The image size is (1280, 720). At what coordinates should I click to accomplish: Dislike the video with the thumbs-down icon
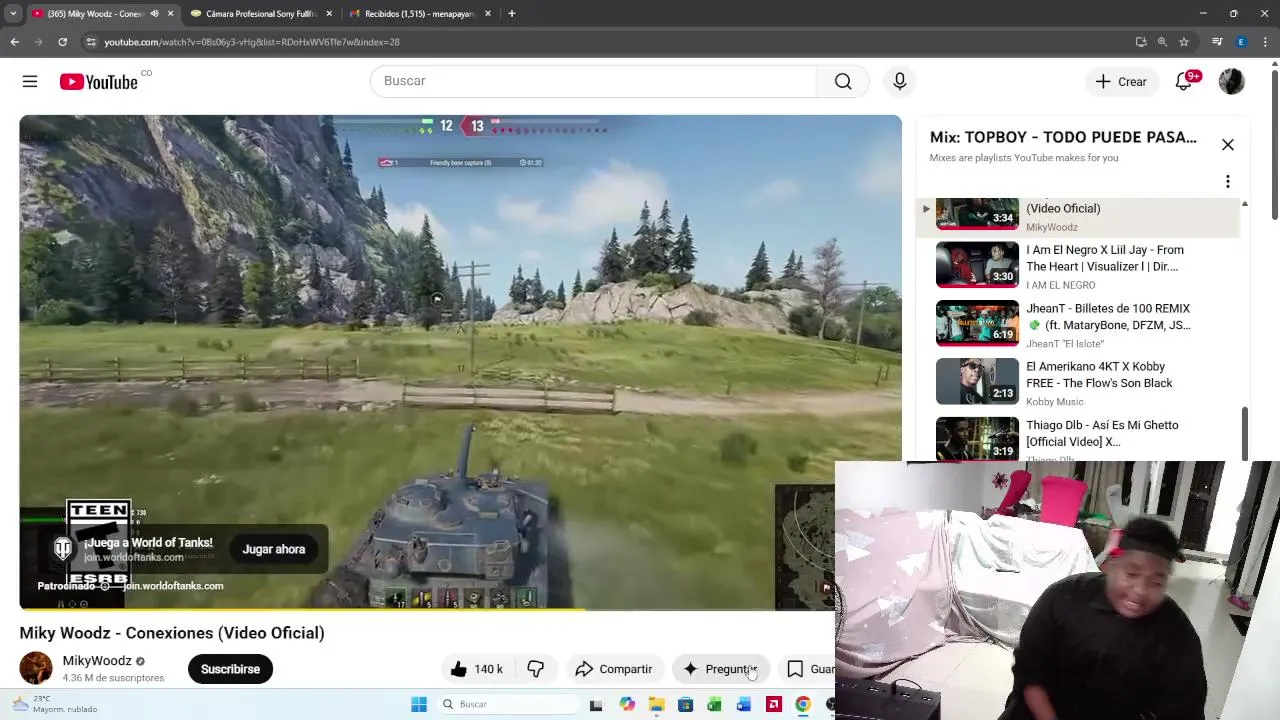tap(536, 669)
